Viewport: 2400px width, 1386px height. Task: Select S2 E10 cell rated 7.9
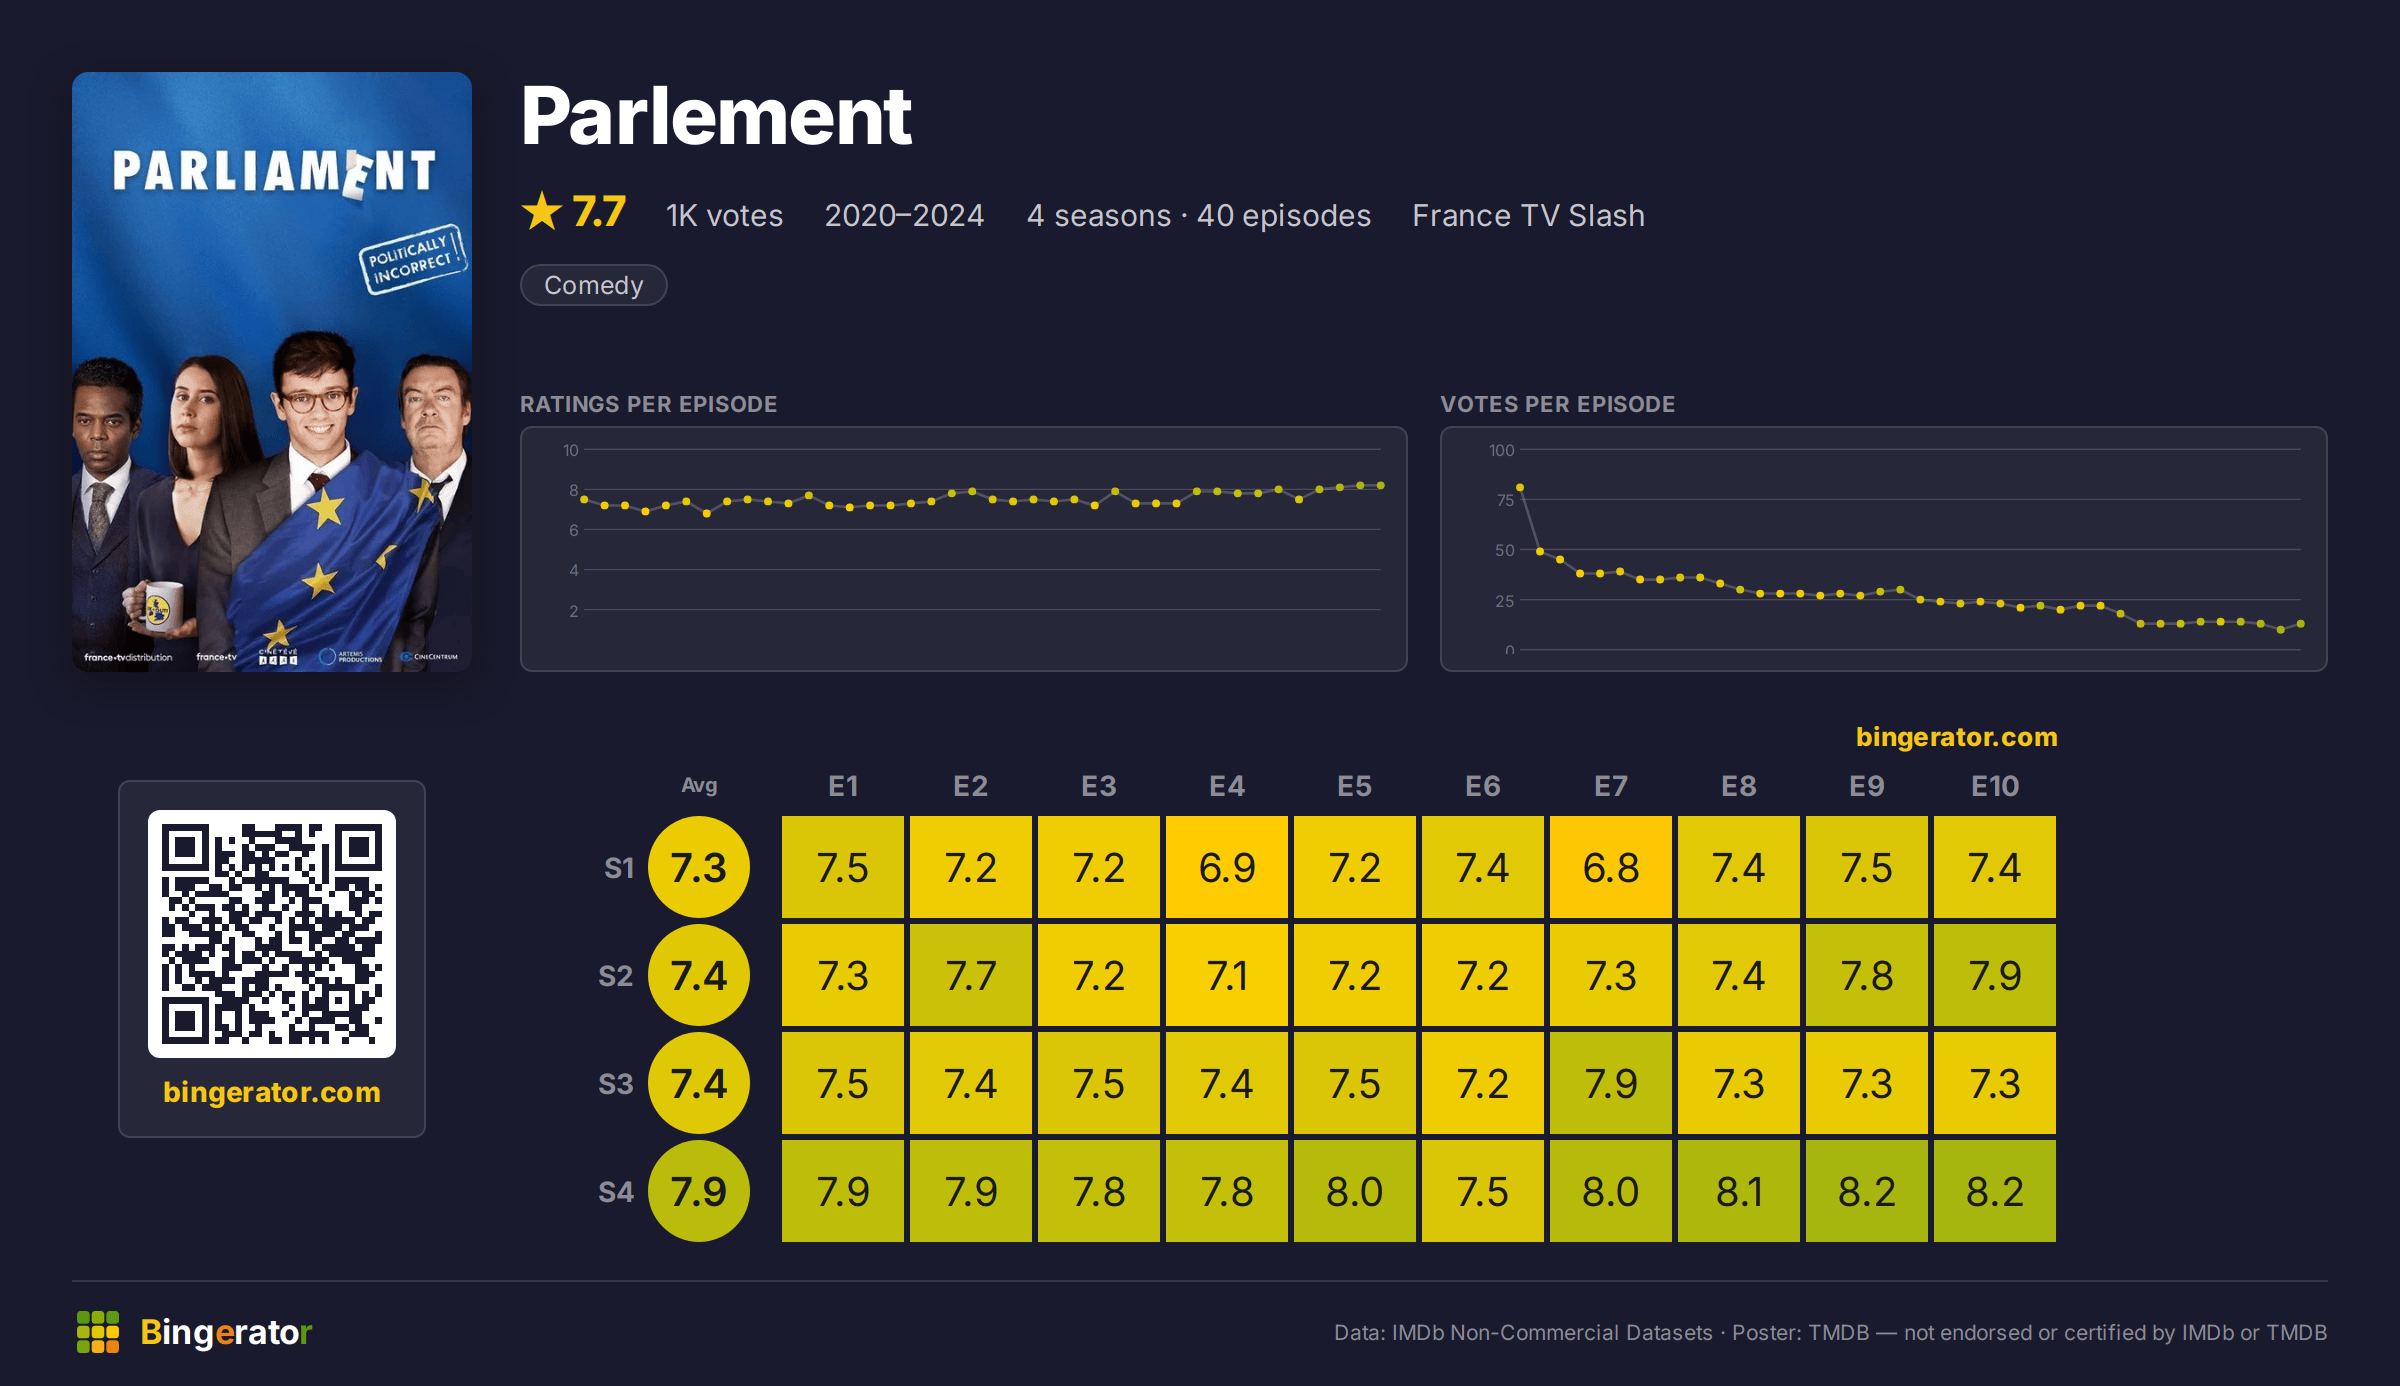pos(1995,975)
